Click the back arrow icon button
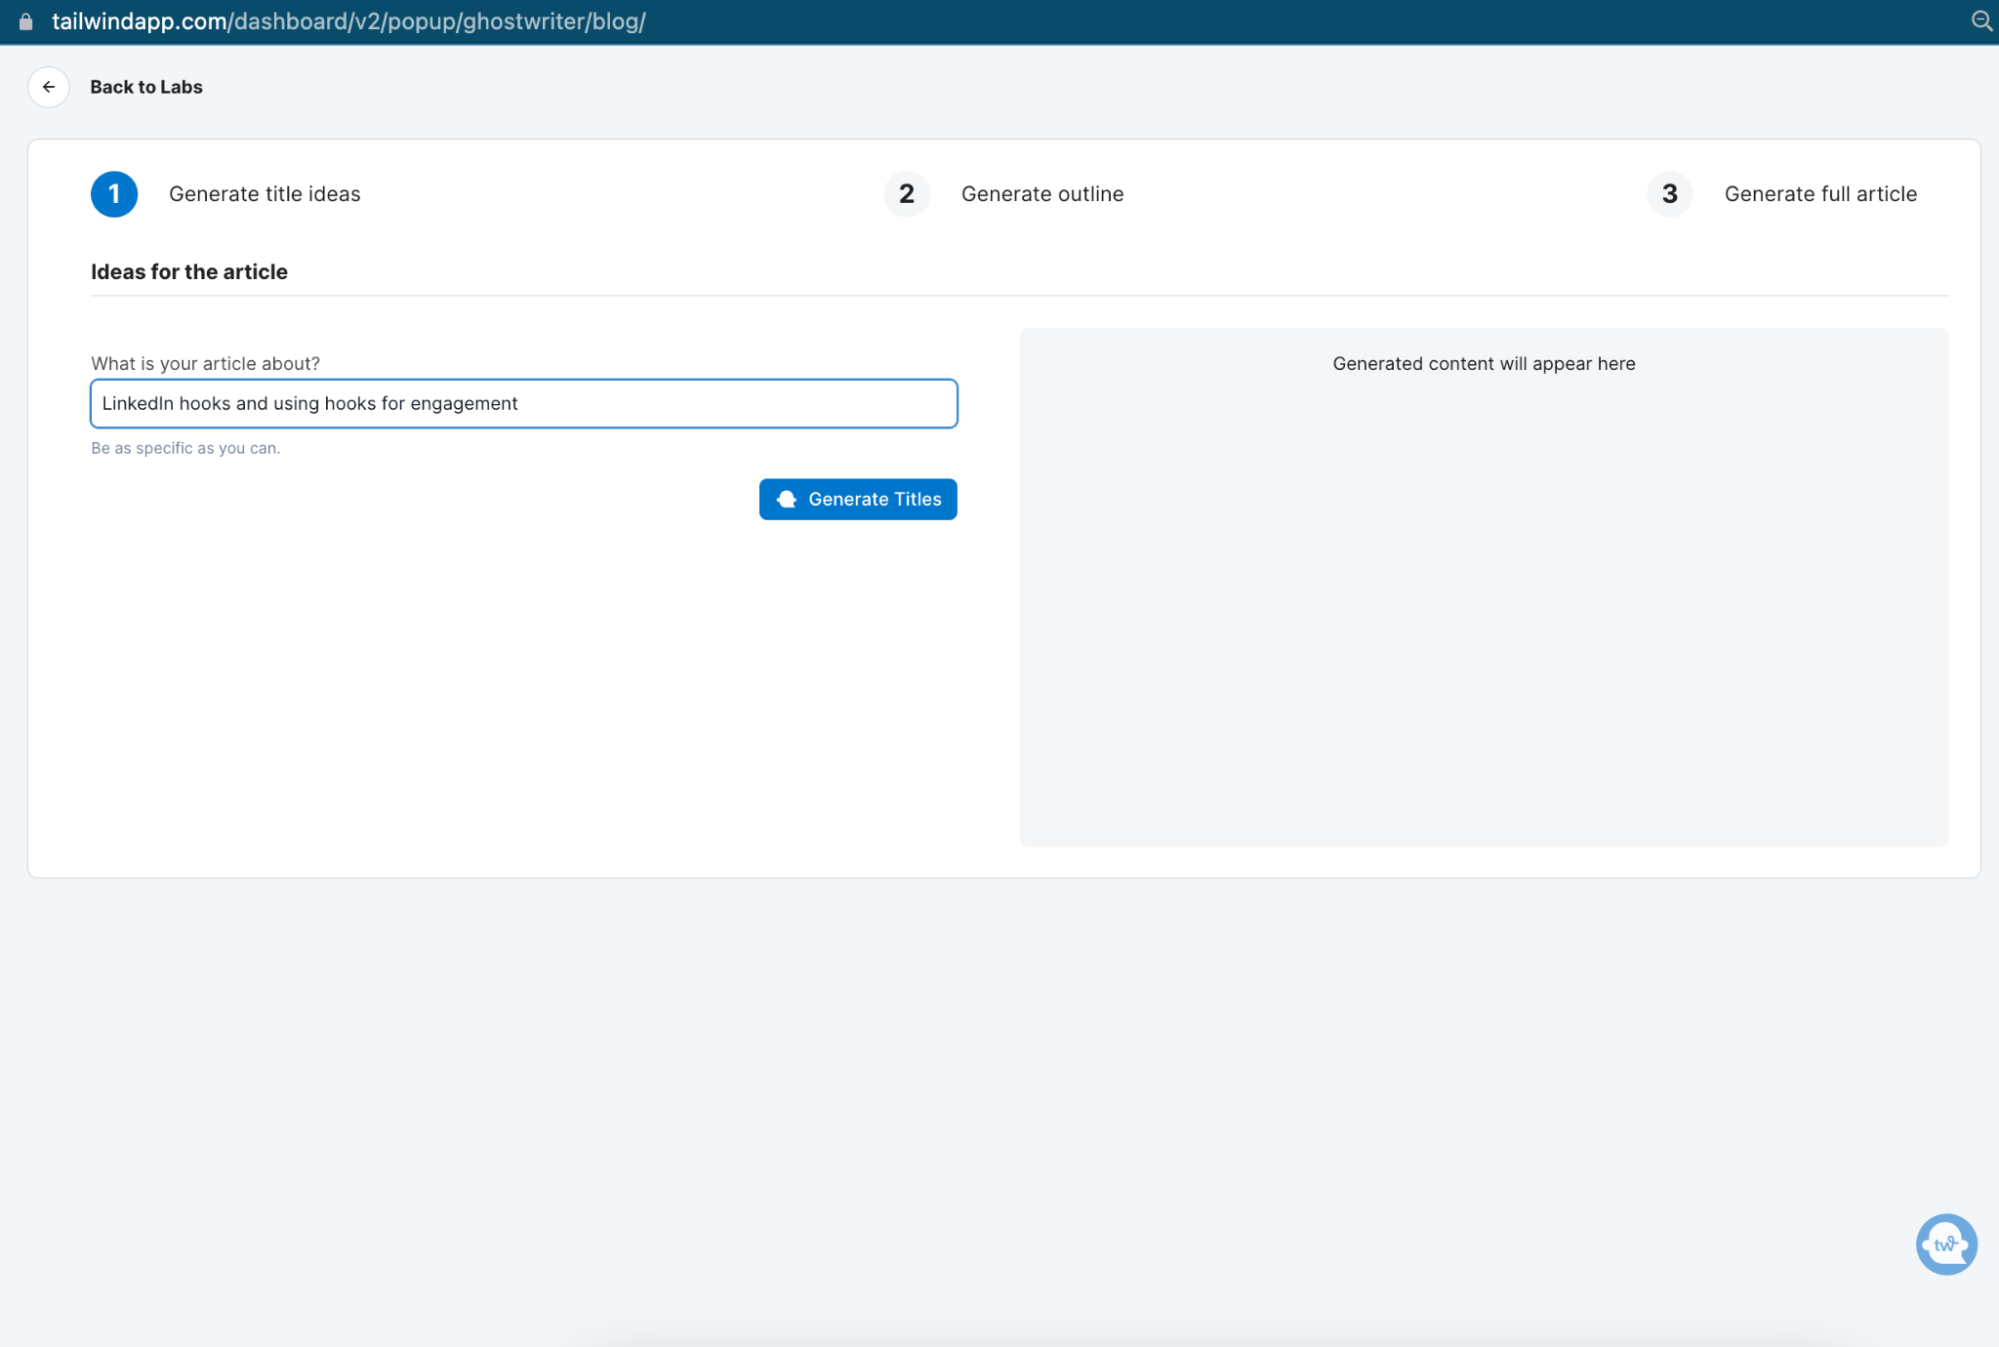The width and height of the screenshot is (1999, 1347). tap(48, 87)
